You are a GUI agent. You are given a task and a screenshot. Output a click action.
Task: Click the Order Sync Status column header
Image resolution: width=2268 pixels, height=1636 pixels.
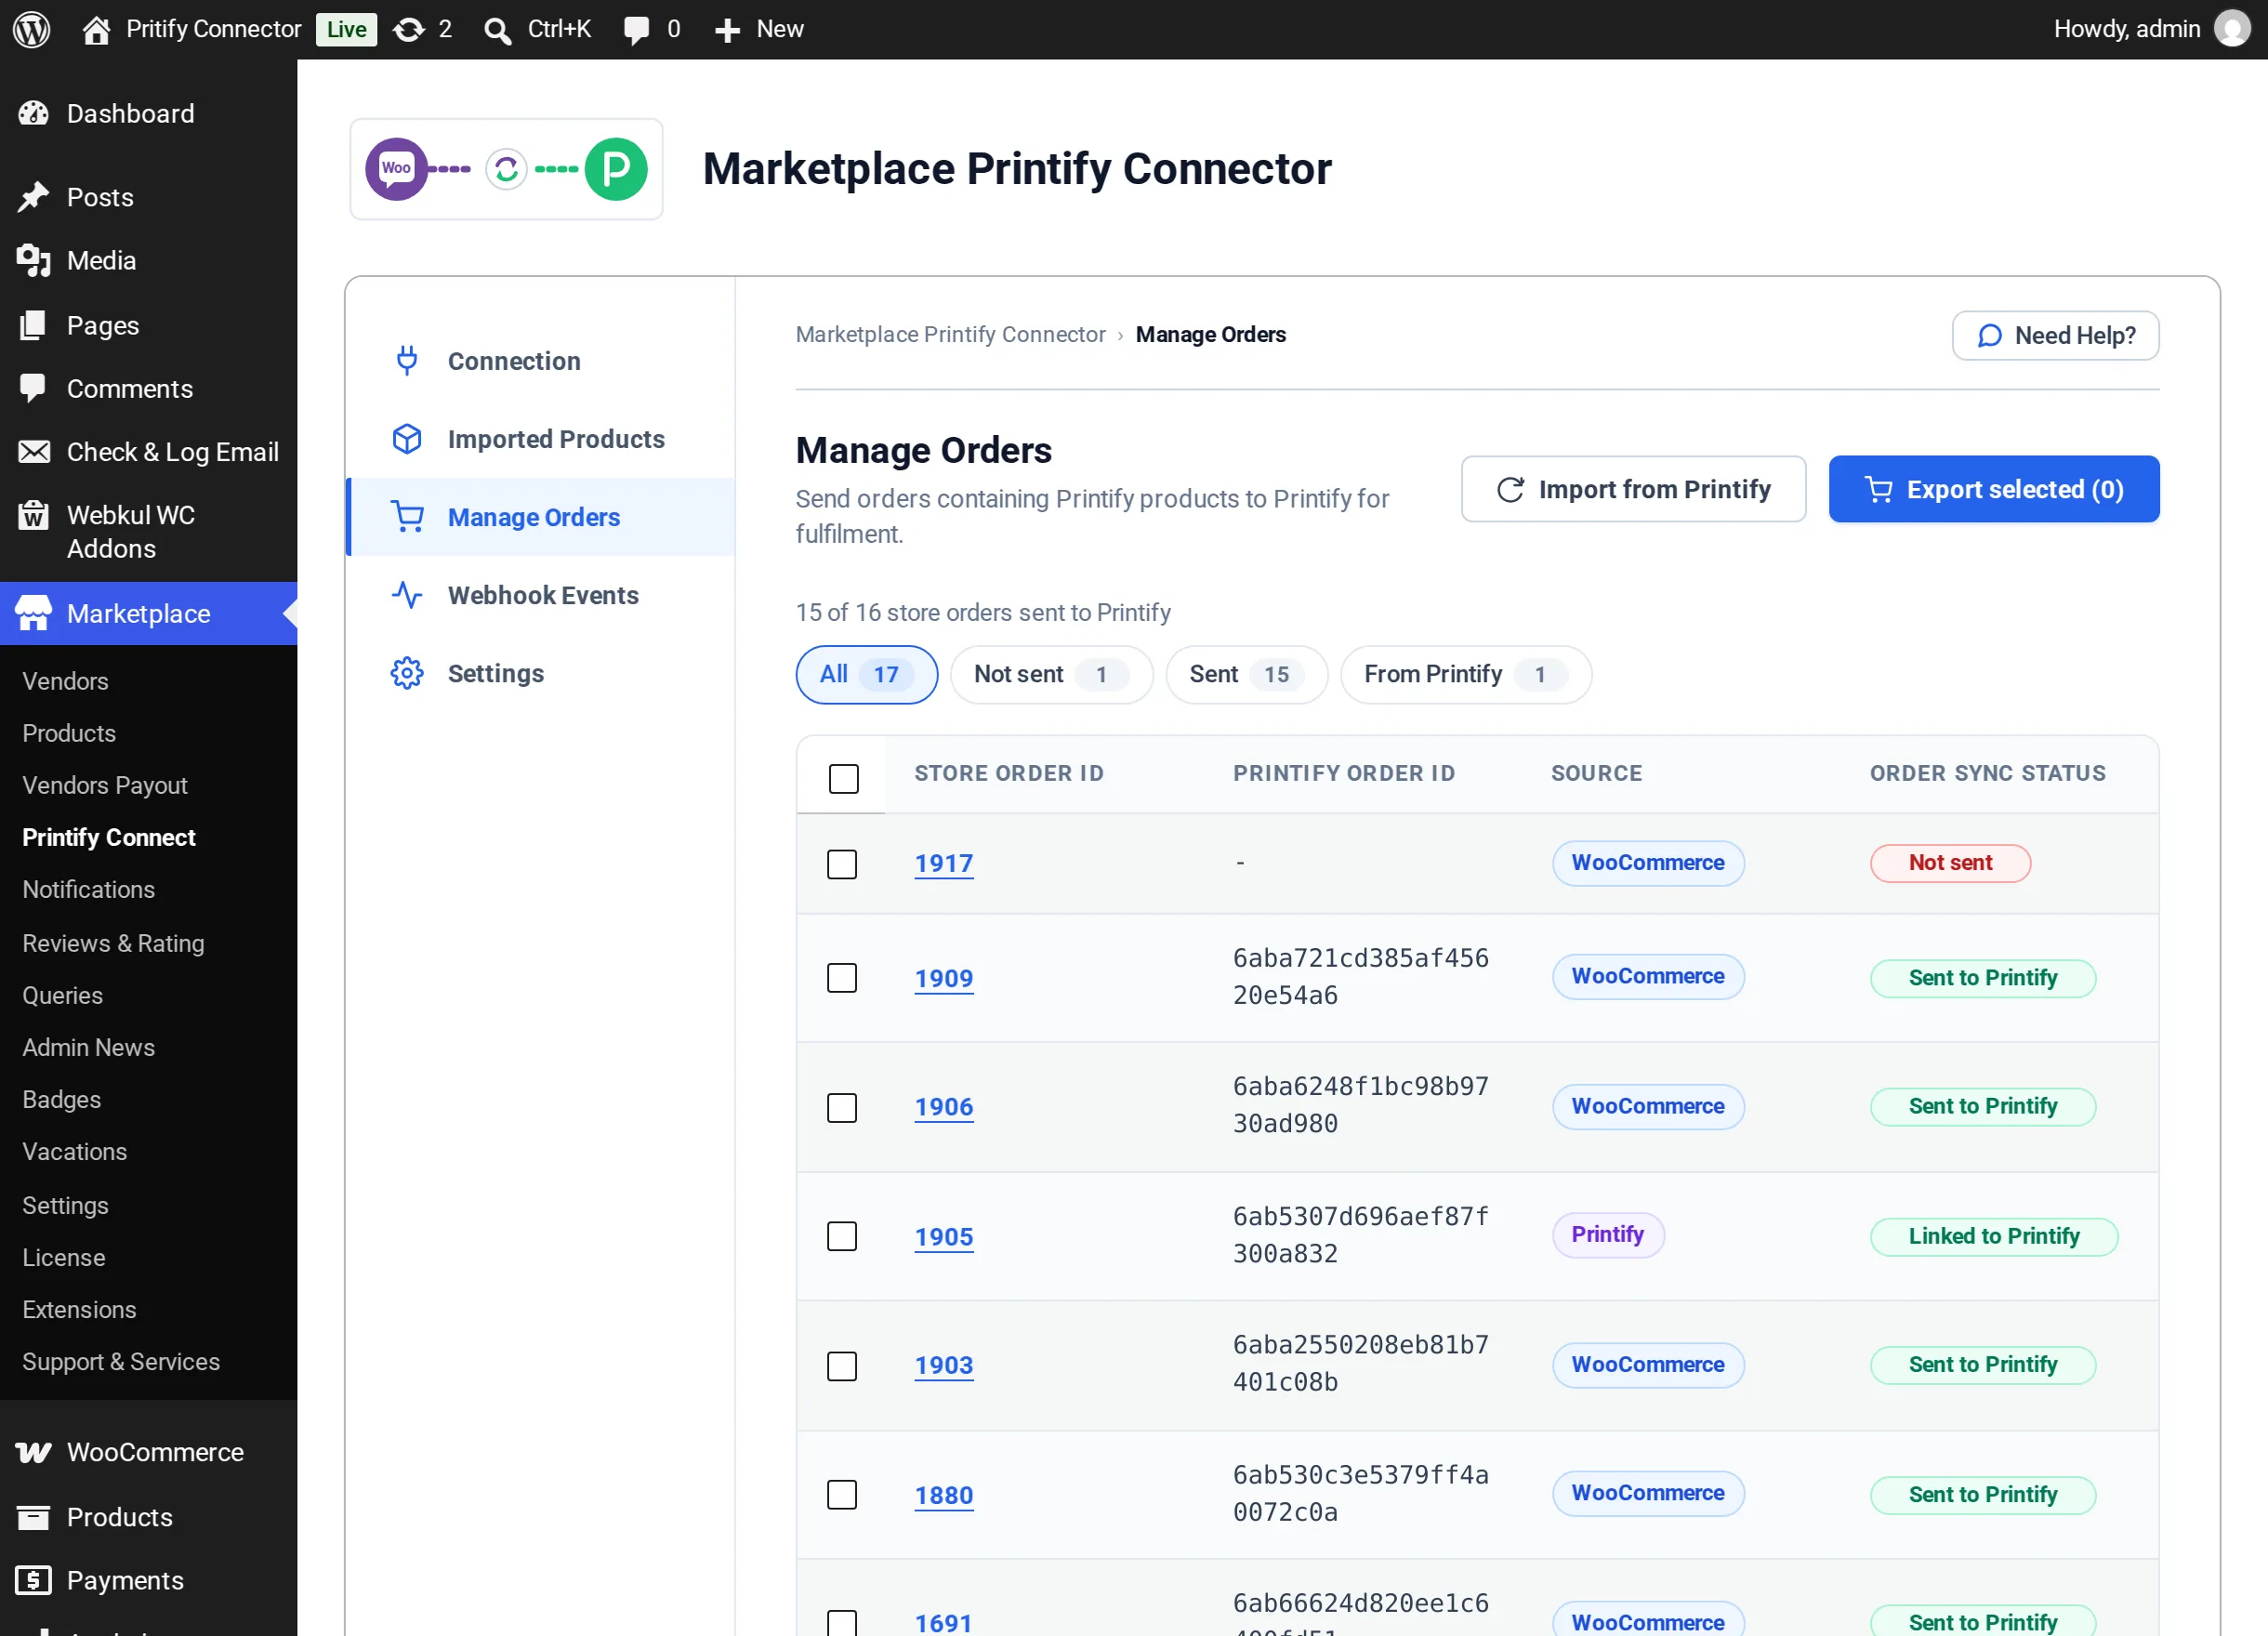pyautogui.click(x=1987, y=773)
